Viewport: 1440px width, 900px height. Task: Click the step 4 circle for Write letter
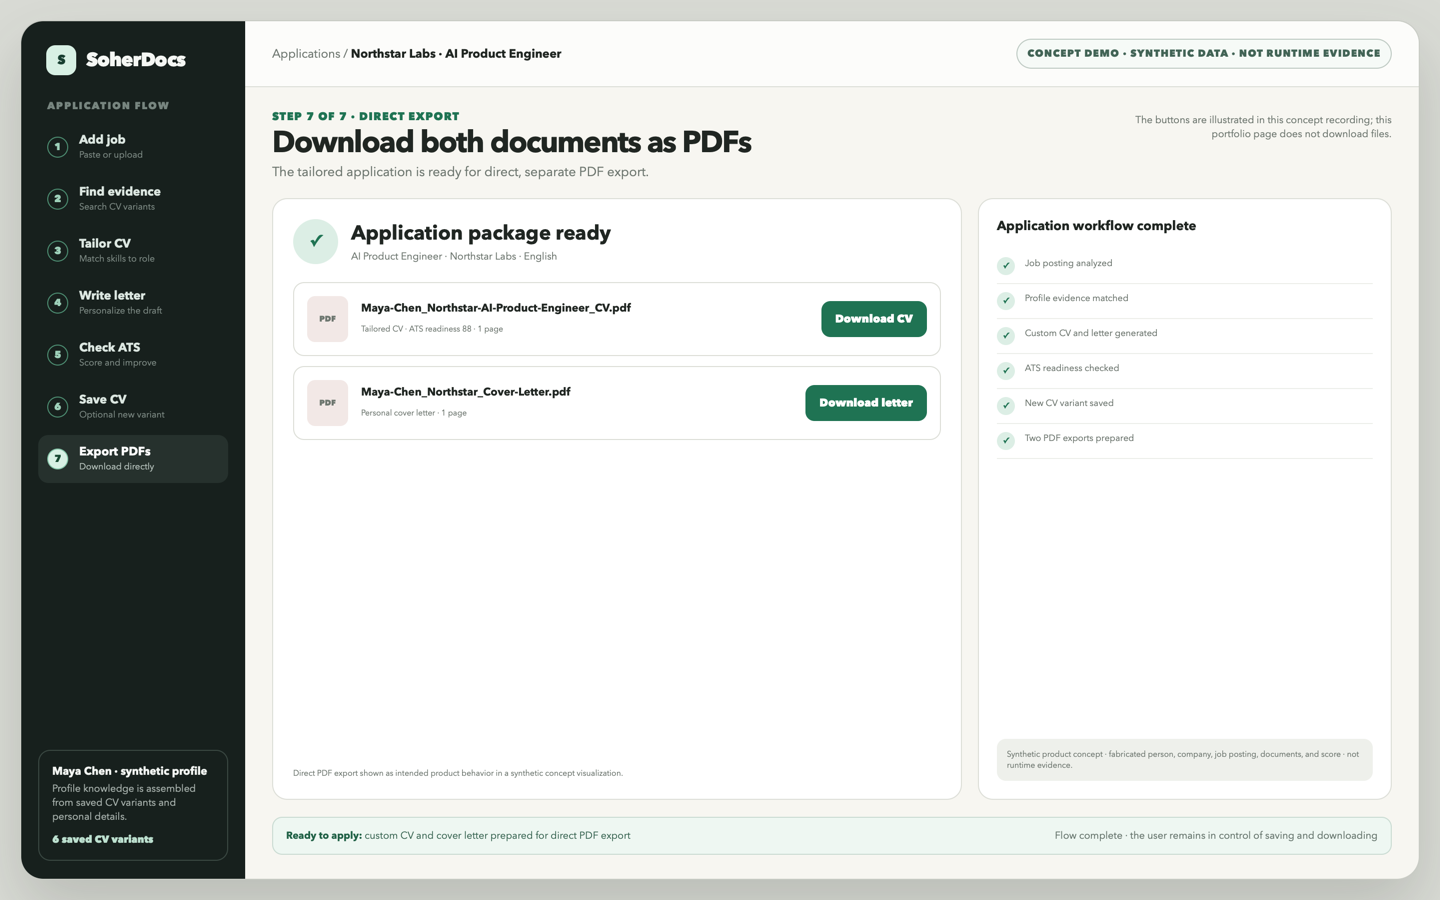coord(58,303)
